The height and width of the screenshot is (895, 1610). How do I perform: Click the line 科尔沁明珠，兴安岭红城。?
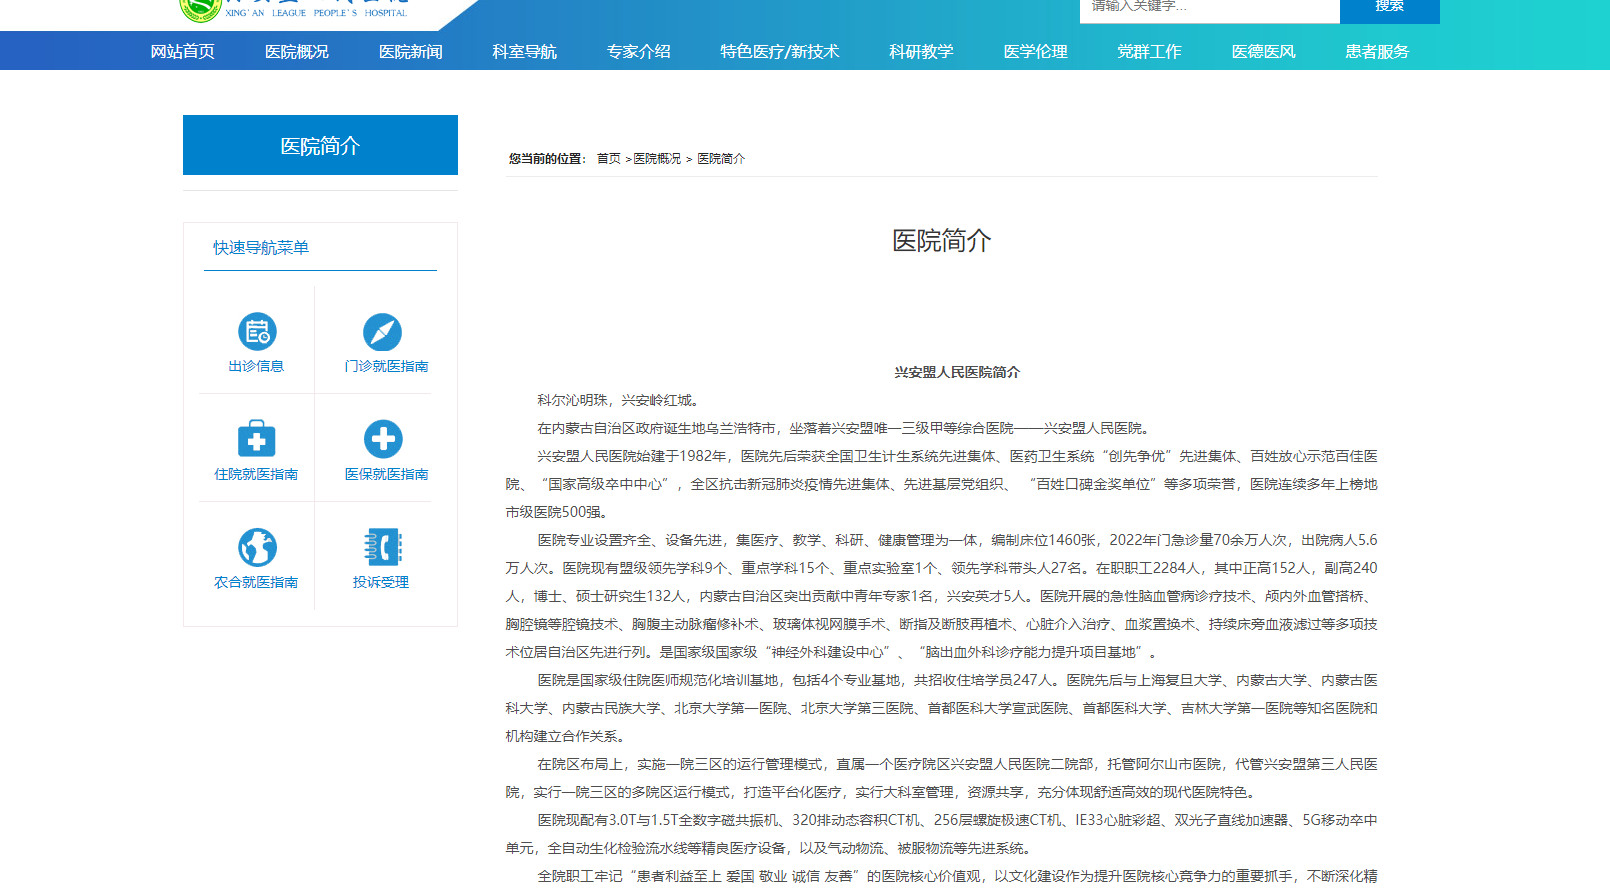pos(620,400)
